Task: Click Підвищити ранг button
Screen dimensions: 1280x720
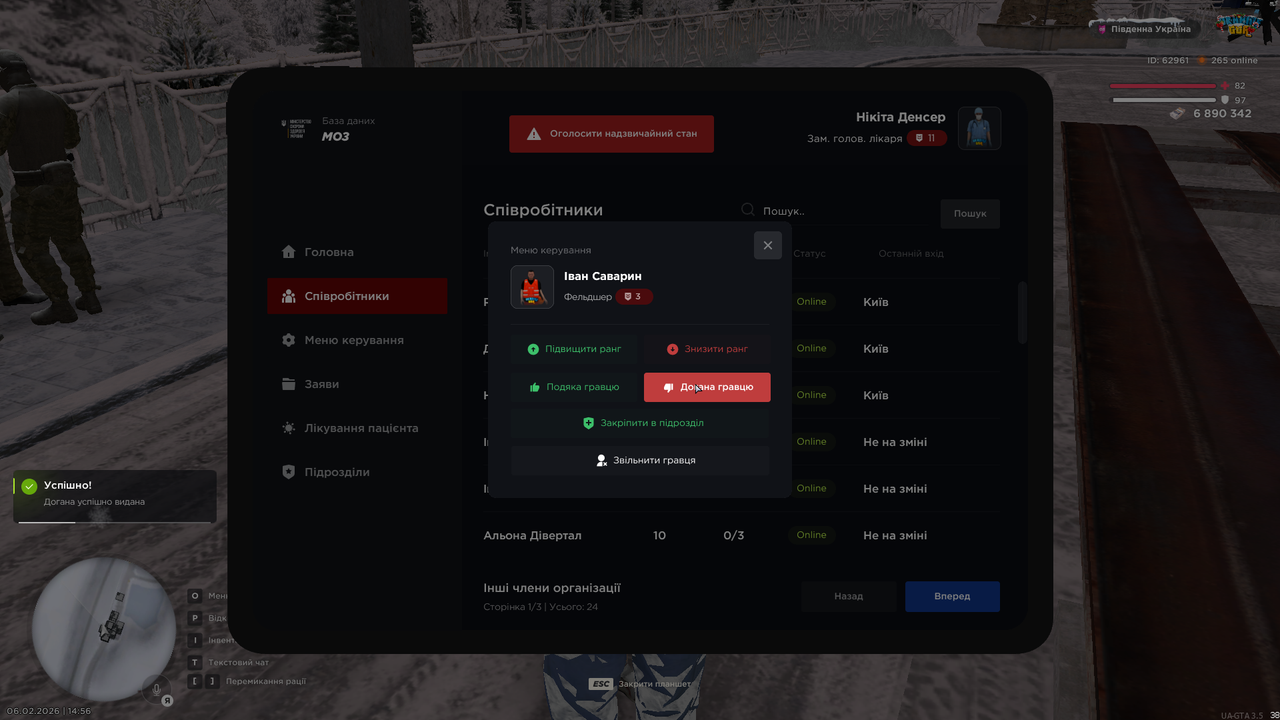Action: (x=574, y=349)
